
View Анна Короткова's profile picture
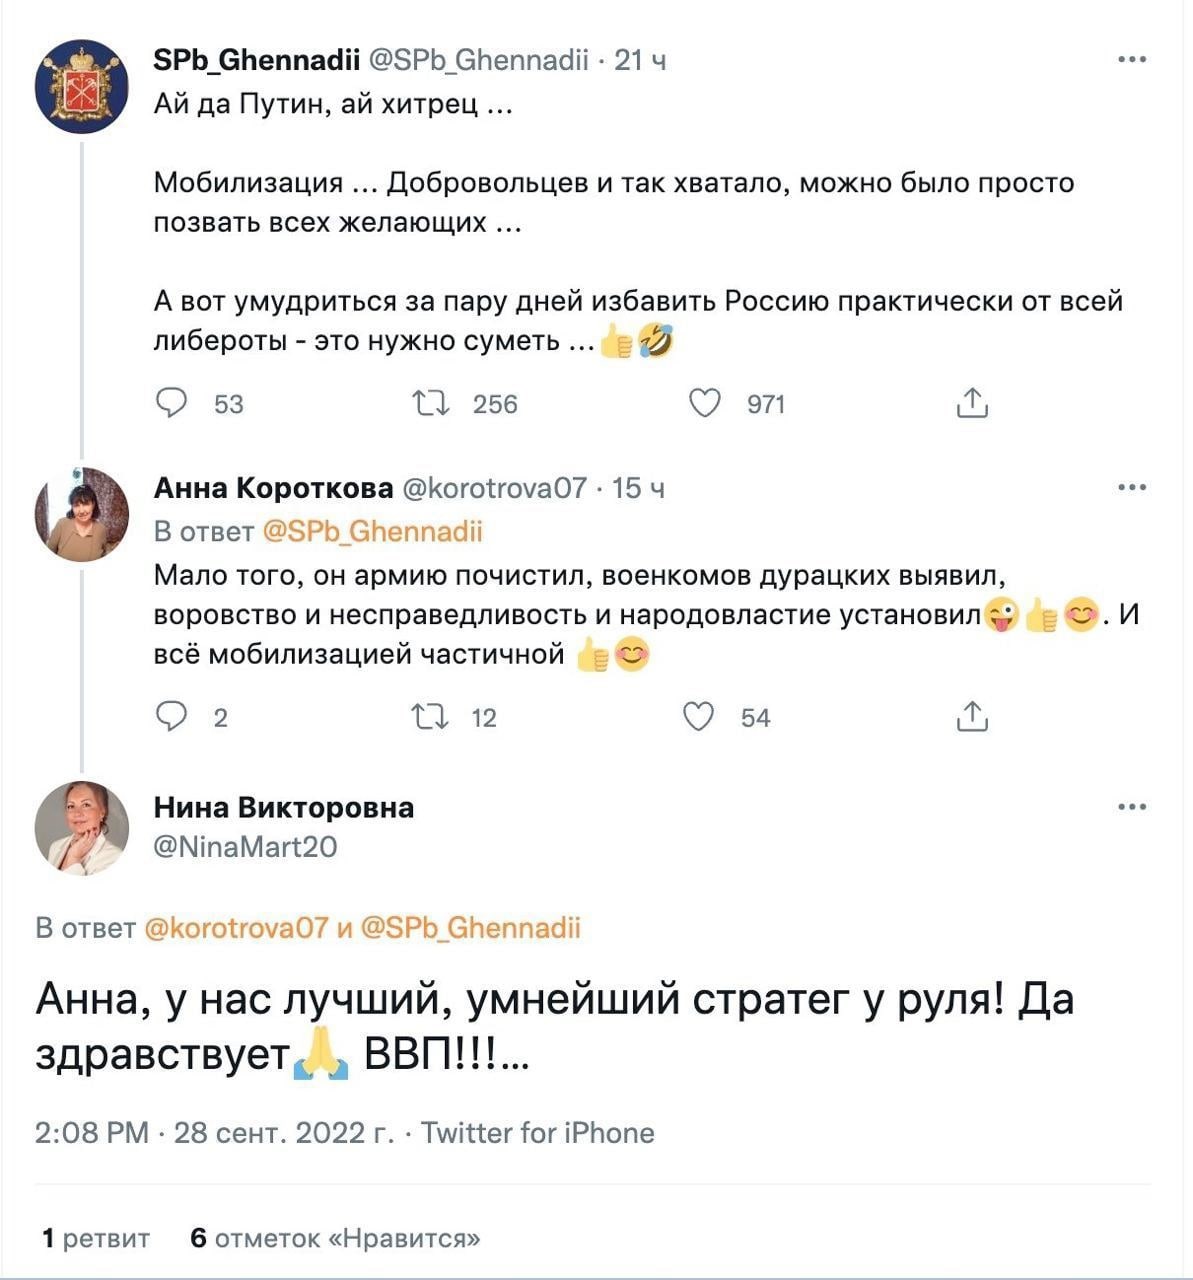pyautogui.click(x=82, y=514)
